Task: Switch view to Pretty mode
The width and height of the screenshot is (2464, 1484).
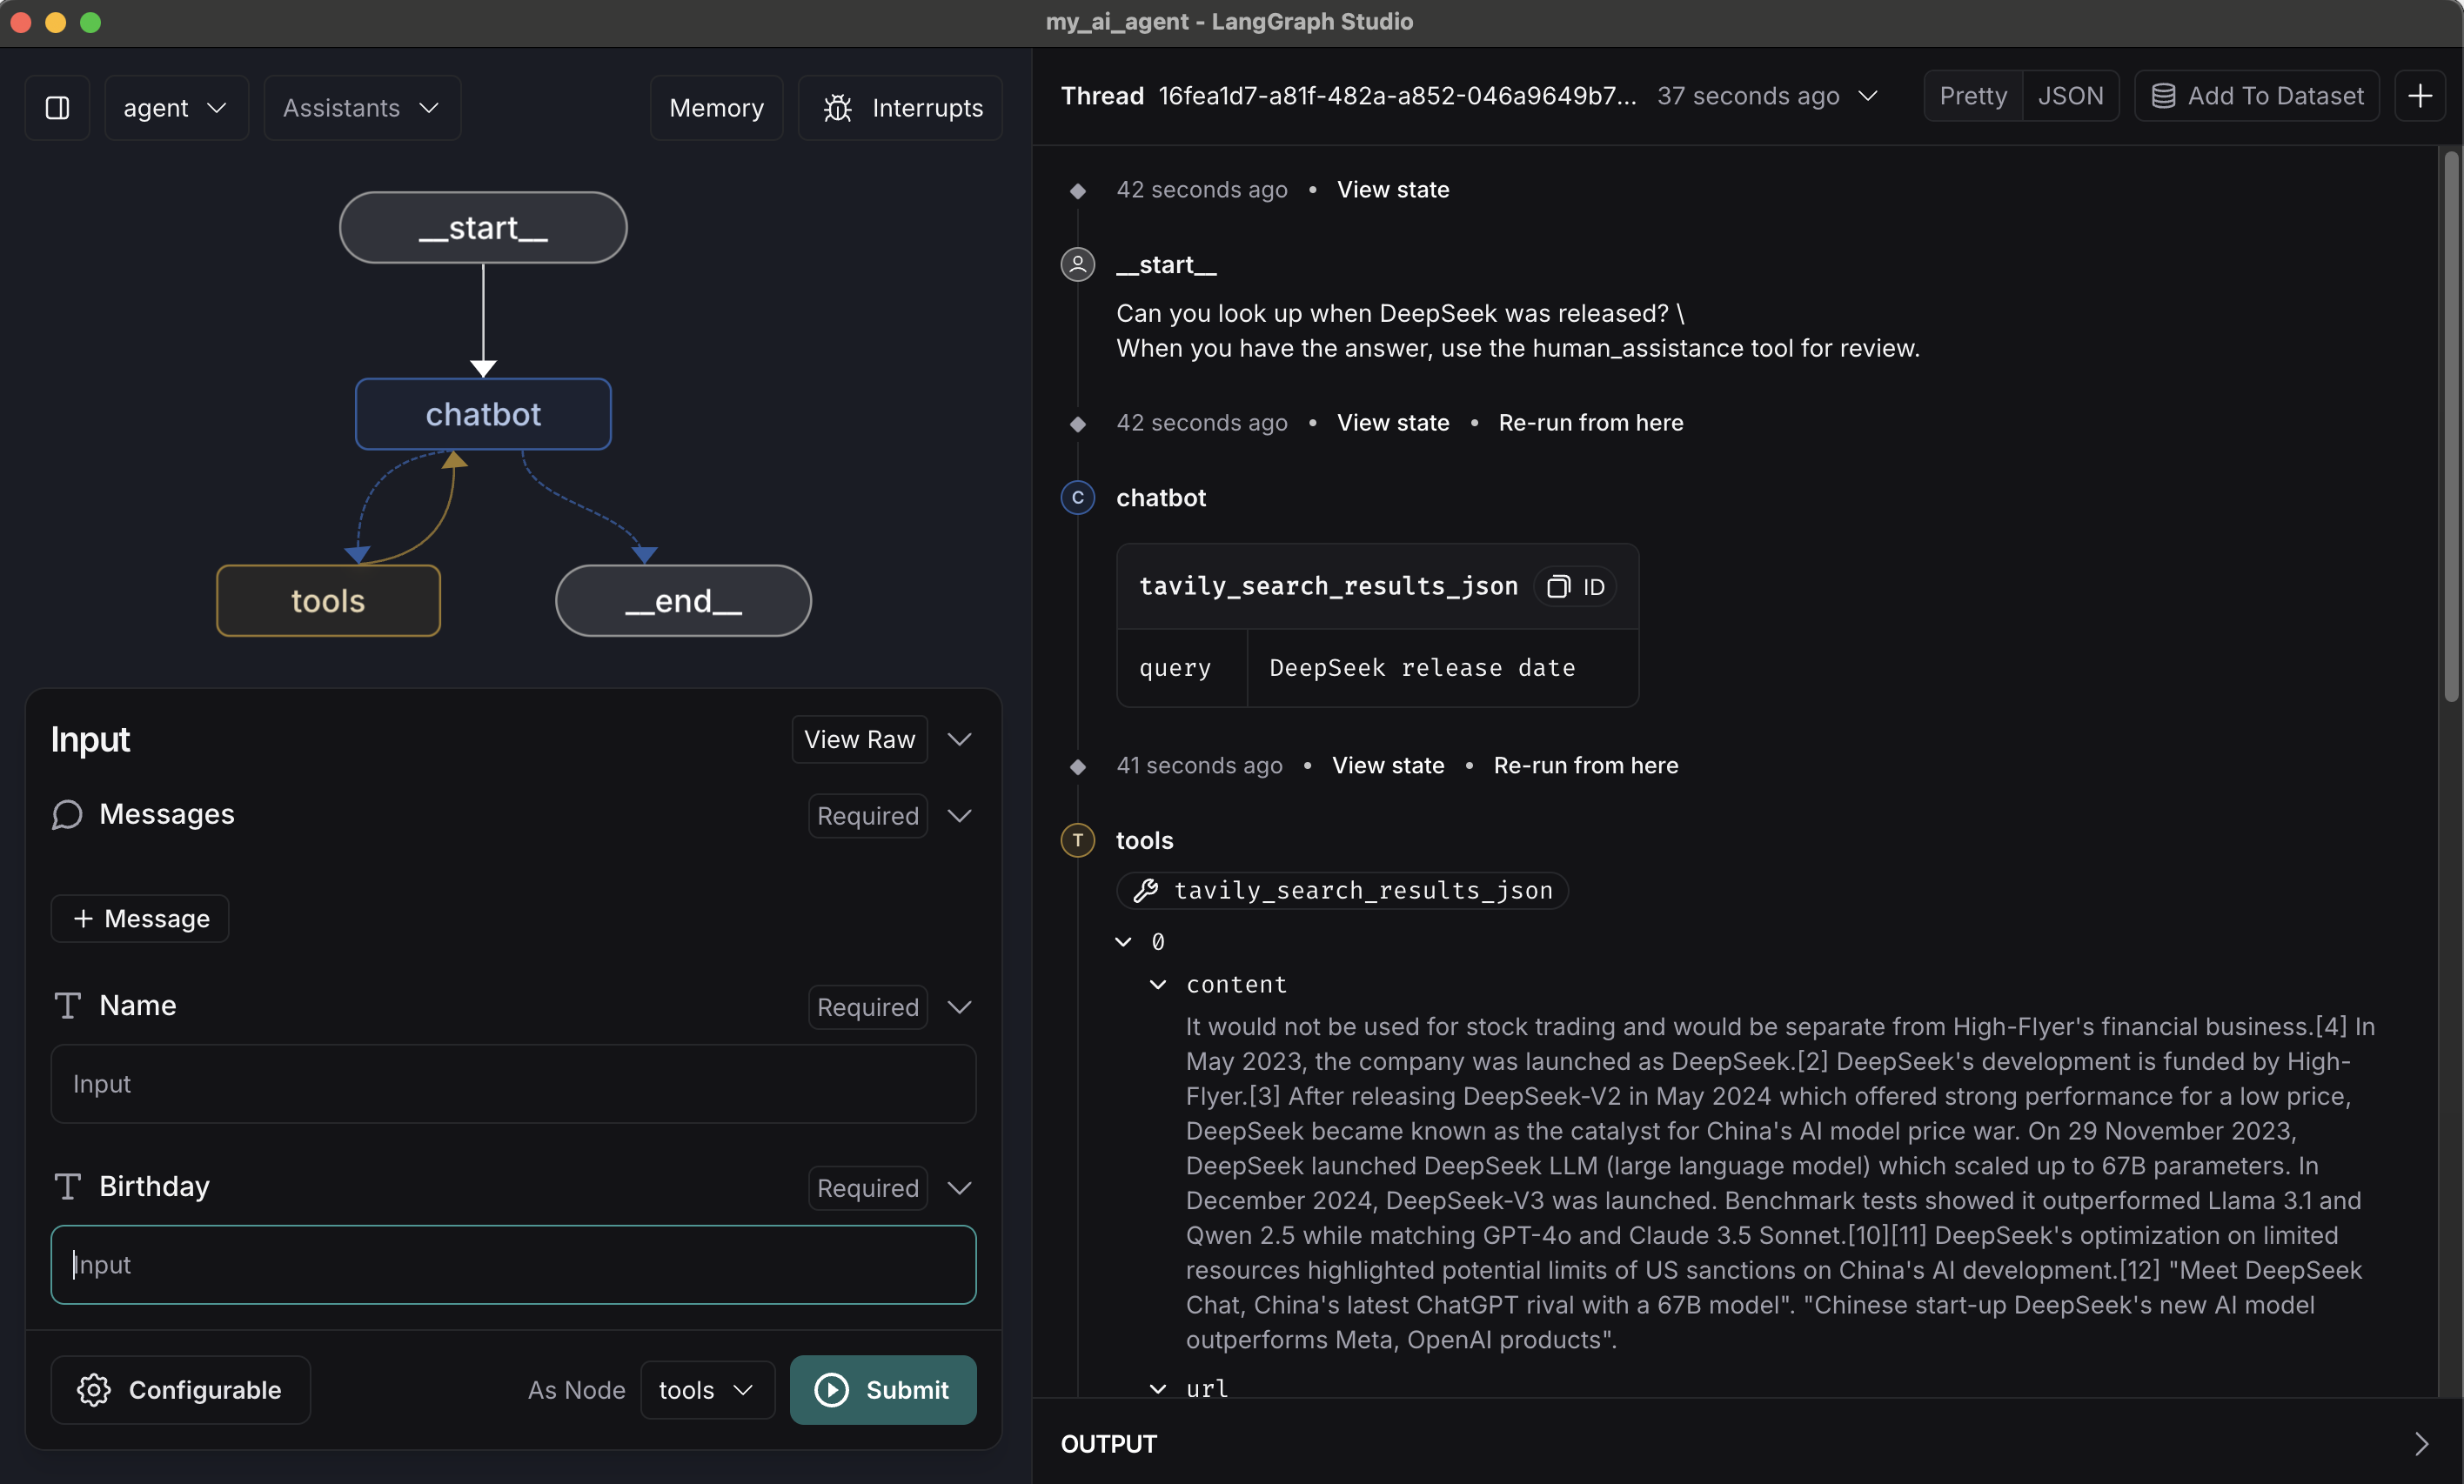Action: pos(1972,96)
